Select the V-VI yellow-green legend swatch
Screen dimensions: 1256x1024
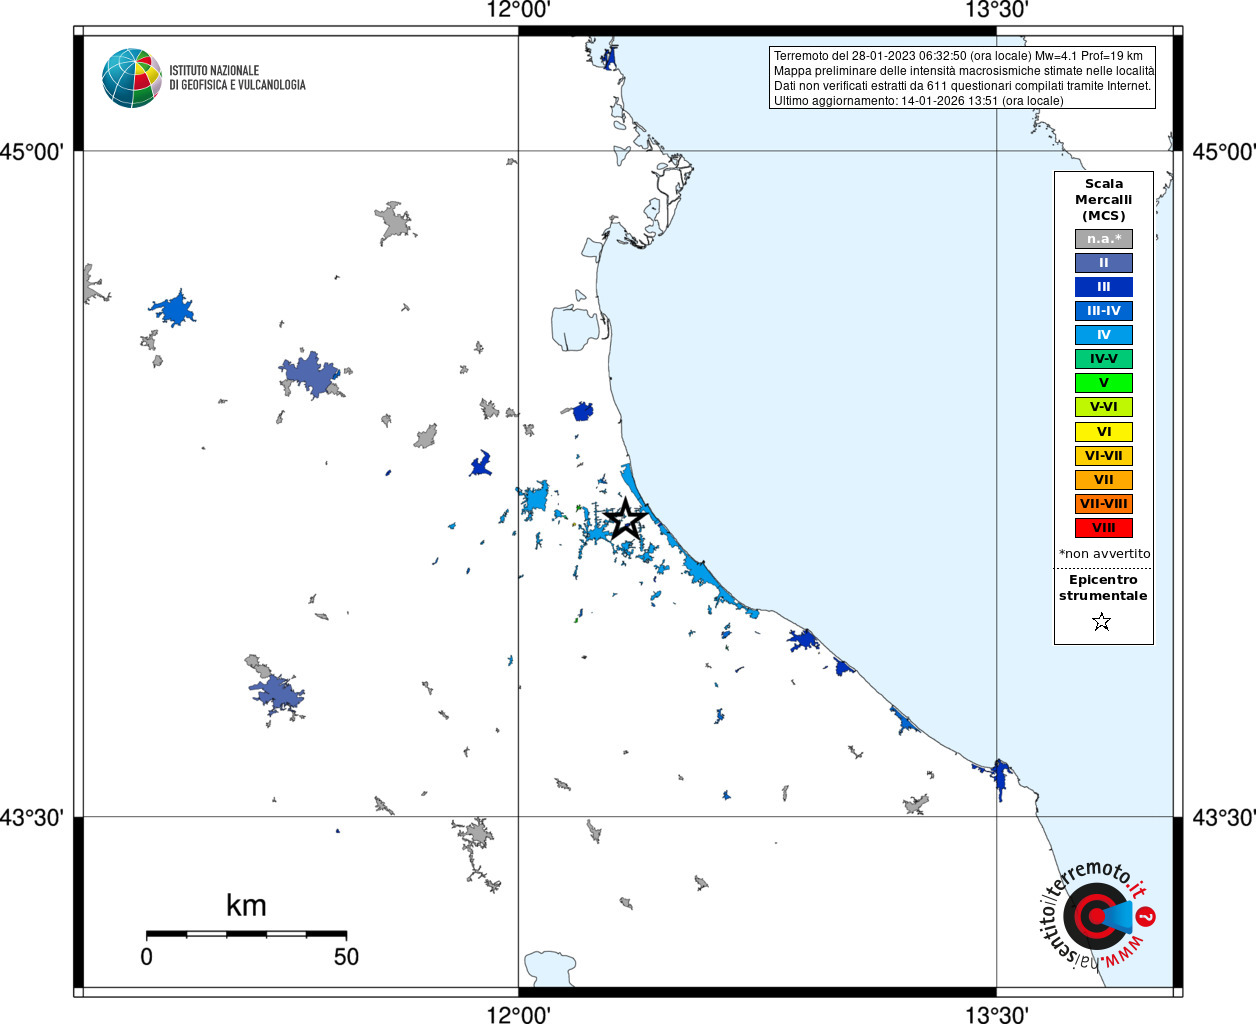click(1104, 407)
